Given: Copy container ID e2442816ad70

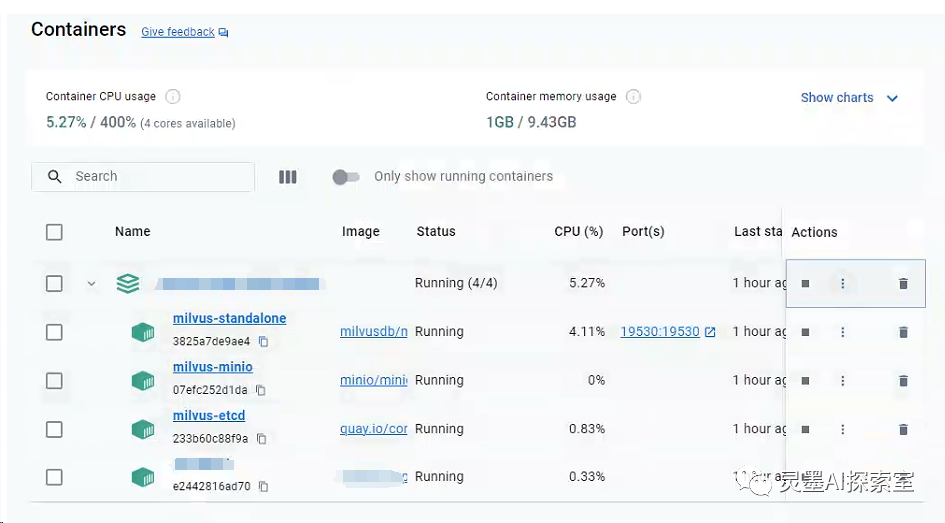Looking at the screenshot, I should pyautogui.click(x=263, y=486).
